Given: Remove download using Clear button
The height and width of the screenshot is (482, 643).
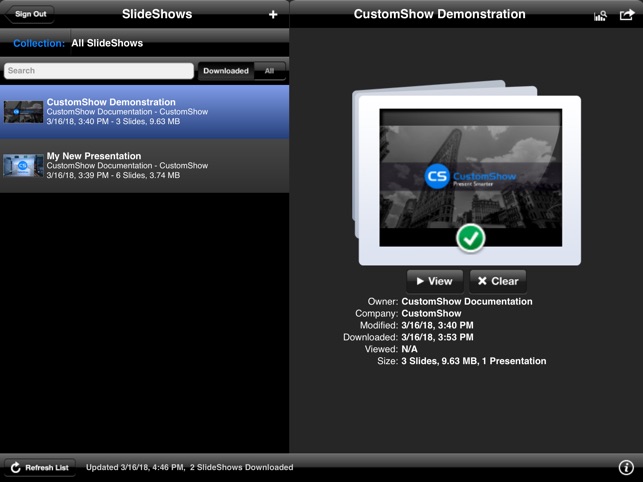Looking at the screenshot, I should pos(498,281).
